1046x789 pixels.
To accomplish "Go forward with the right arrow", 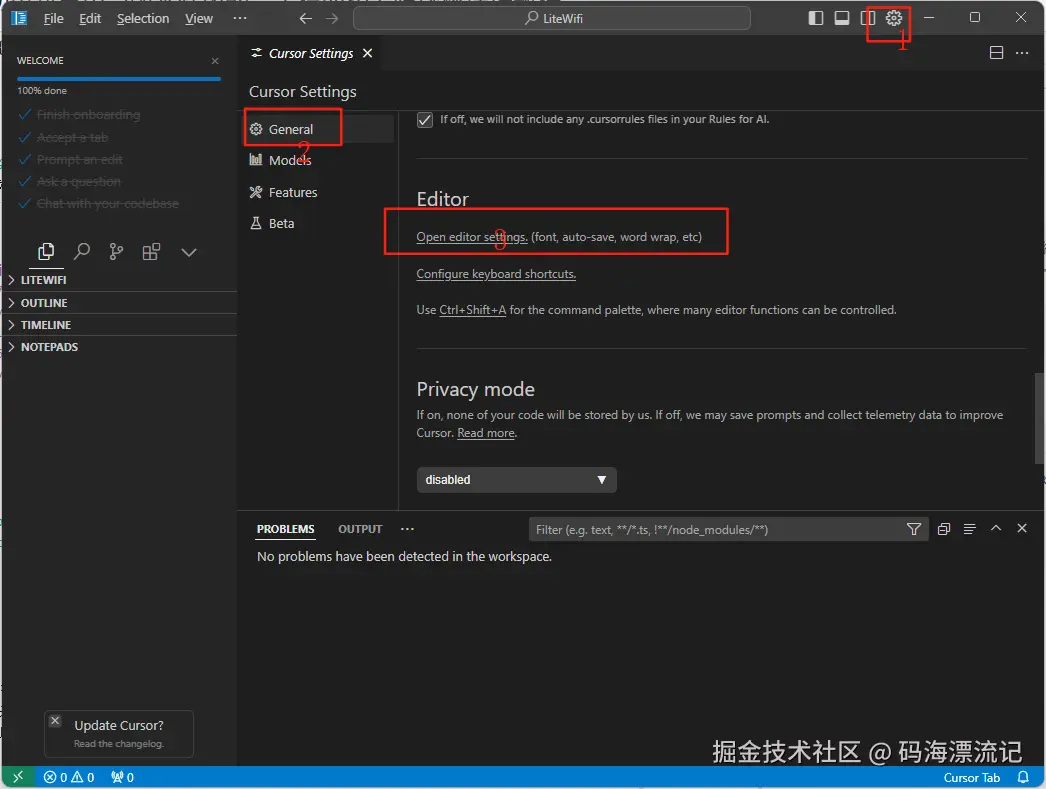I will click(x=332, y=19).
